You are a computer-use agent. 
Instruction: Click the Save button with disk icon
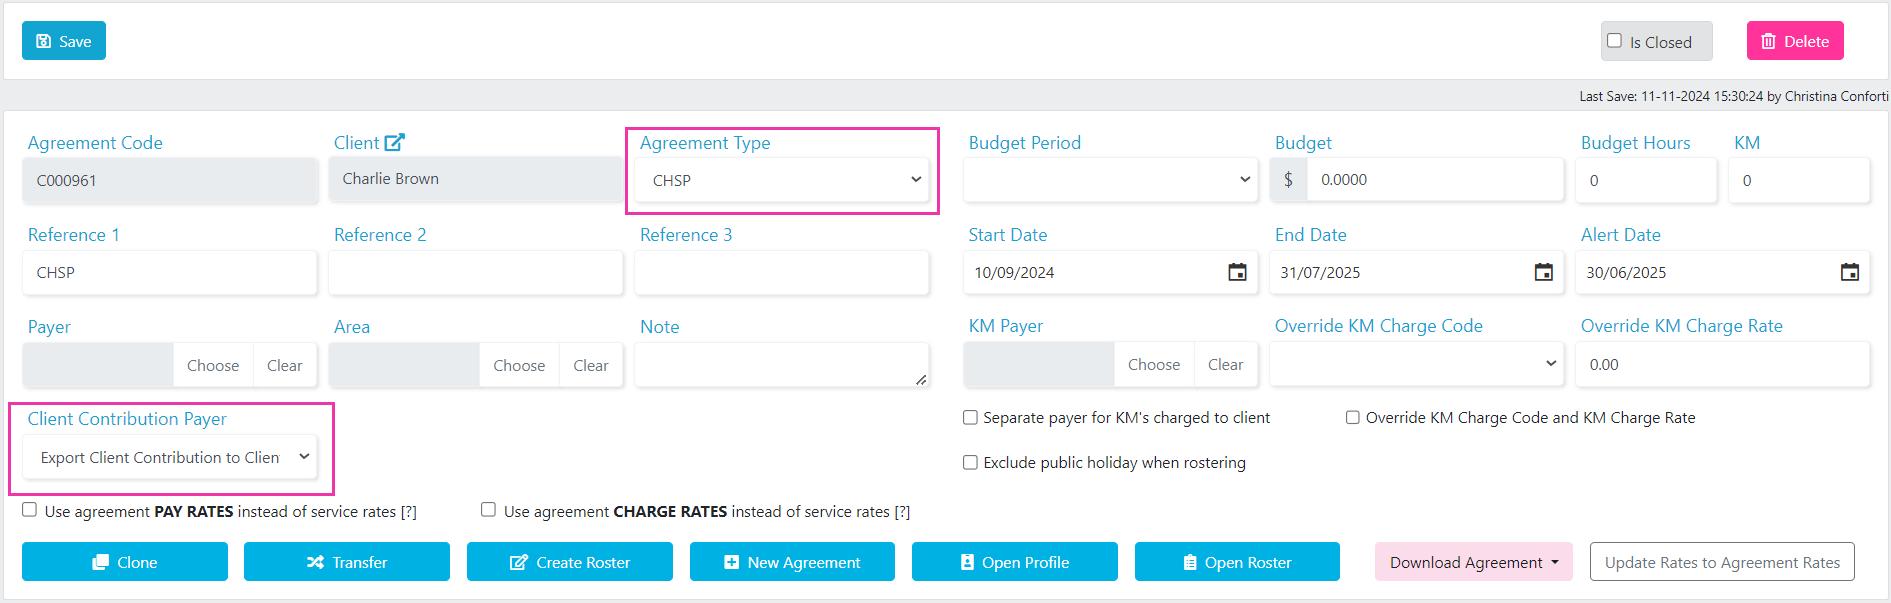(64, 41)
